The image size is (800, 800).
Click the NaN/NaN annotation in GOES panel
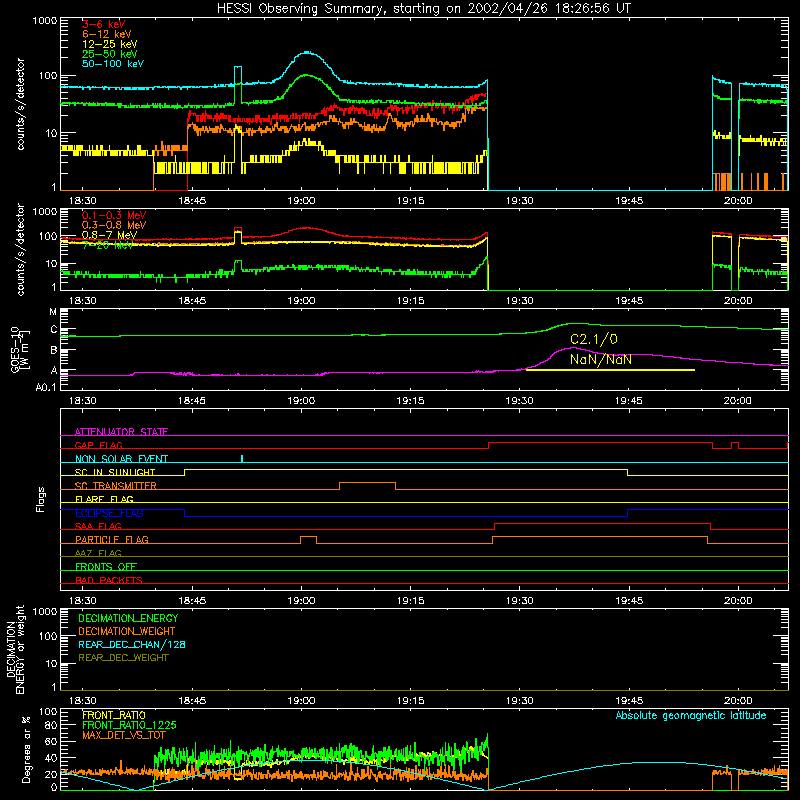pos(601,360)
